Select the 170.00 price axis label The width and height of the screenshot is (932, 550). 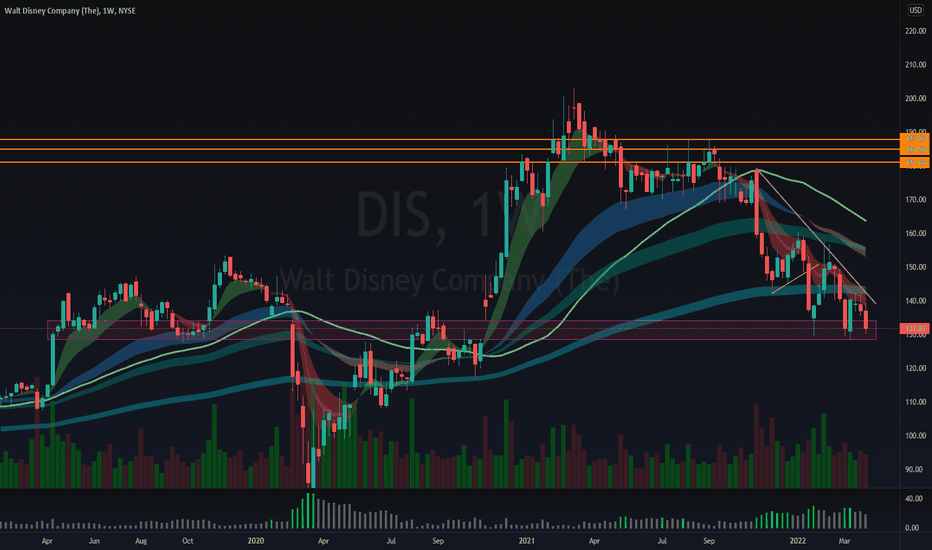tap(915, 200)
